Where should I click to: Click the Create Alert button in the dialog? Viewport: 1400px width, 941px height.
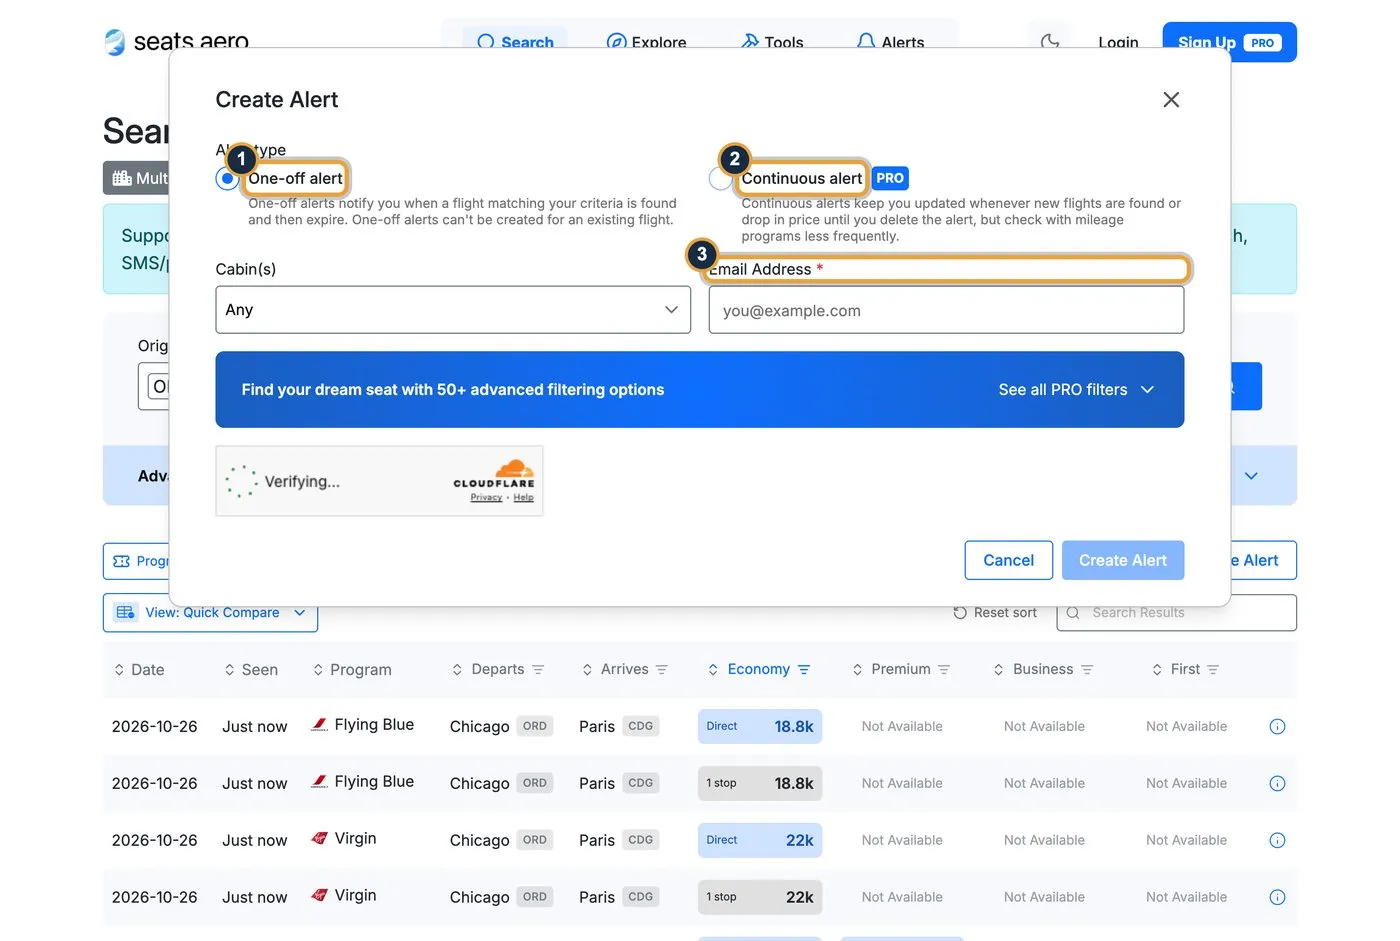(1123, 561)
